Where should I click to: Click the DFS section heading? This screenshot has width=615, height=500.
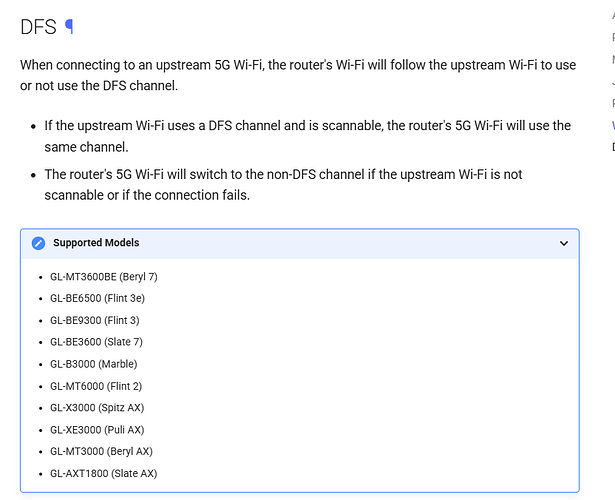tap(38, 27)
